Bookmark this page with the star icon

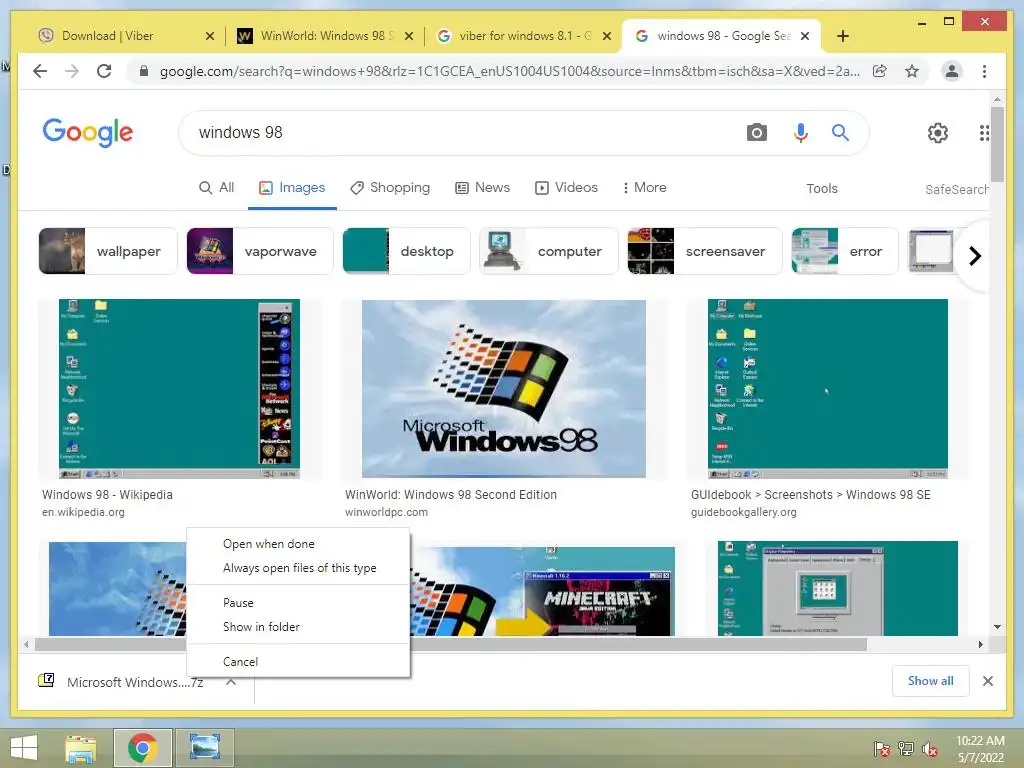[x=912, y=71]
